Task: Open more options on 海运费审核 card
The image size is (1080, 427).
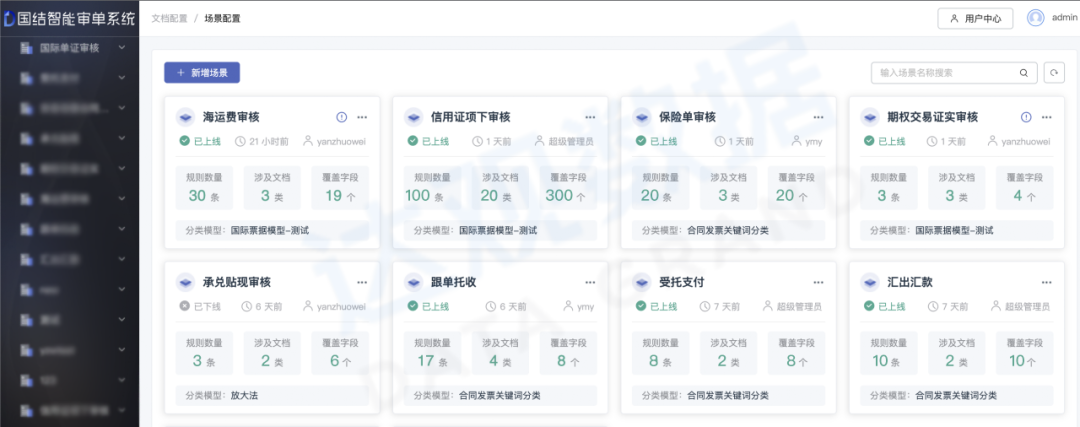Action: click(362, 117)
